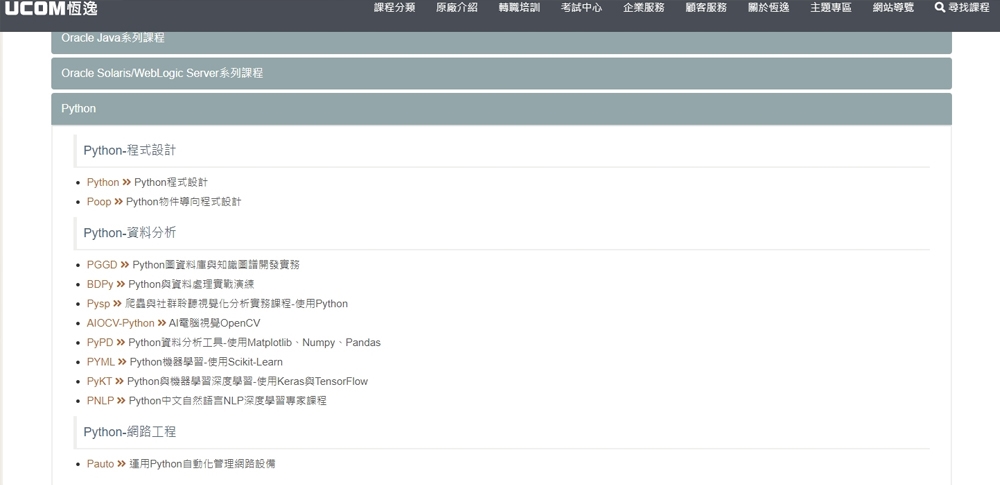Click Python中文自然語言NLP course title
The width and height of the screenshot is (1000, 485).
pos(228,401)
